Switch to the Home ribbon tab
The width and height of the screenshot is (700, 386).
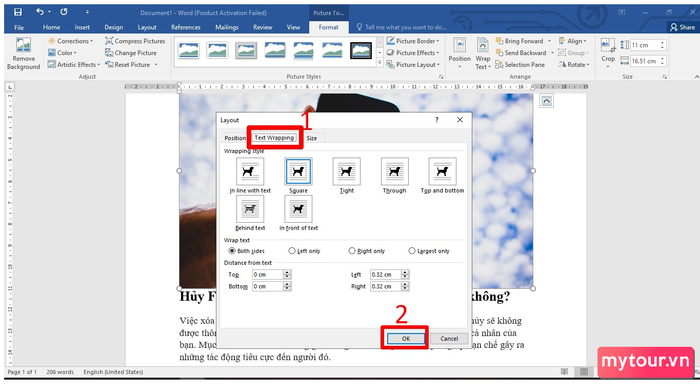pos(51,27)
